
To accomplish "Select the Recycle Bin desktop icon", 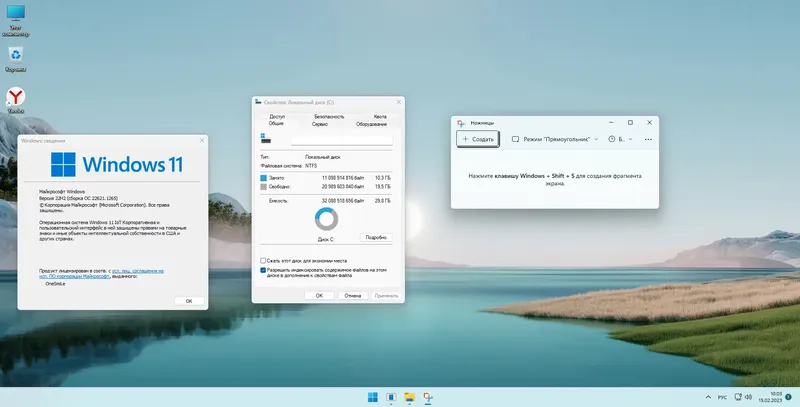I will (x=16, y=59).
